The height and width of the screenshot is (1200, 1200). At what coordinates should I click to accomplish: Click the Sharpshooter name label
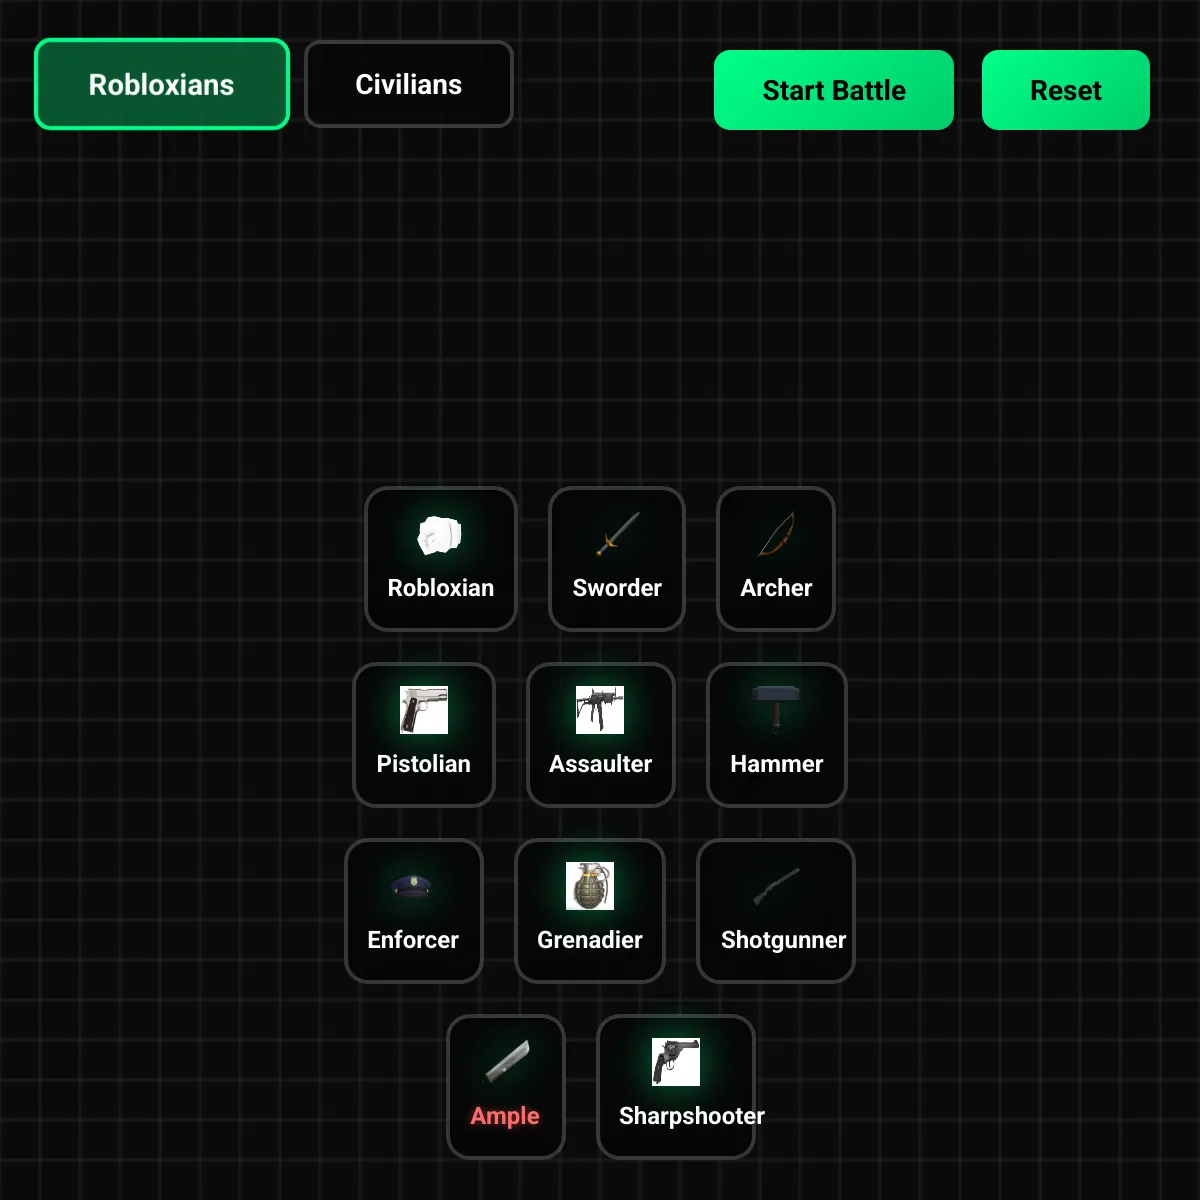tap(692, 1116)
